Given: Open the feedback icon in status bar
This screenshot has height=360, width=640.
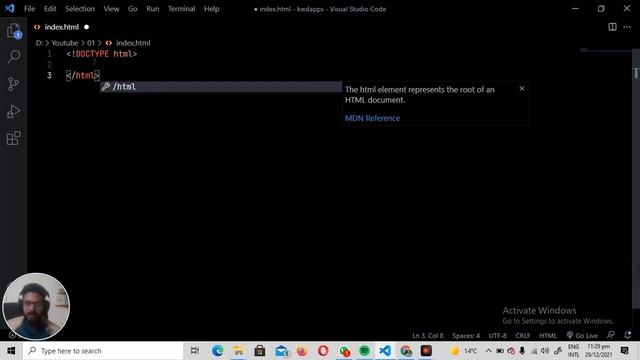Looking at the screenshot, I should pyautogui.click(x=611, y=335).
